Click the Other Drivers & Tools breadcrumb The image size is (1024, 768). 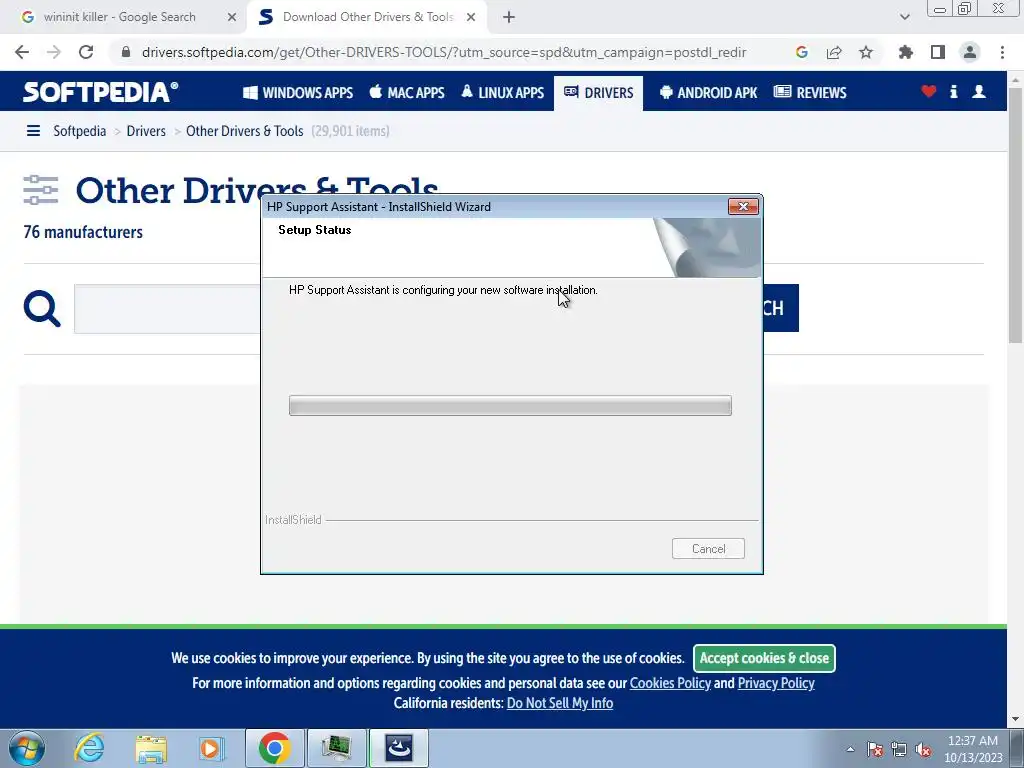tap(245, 131)
